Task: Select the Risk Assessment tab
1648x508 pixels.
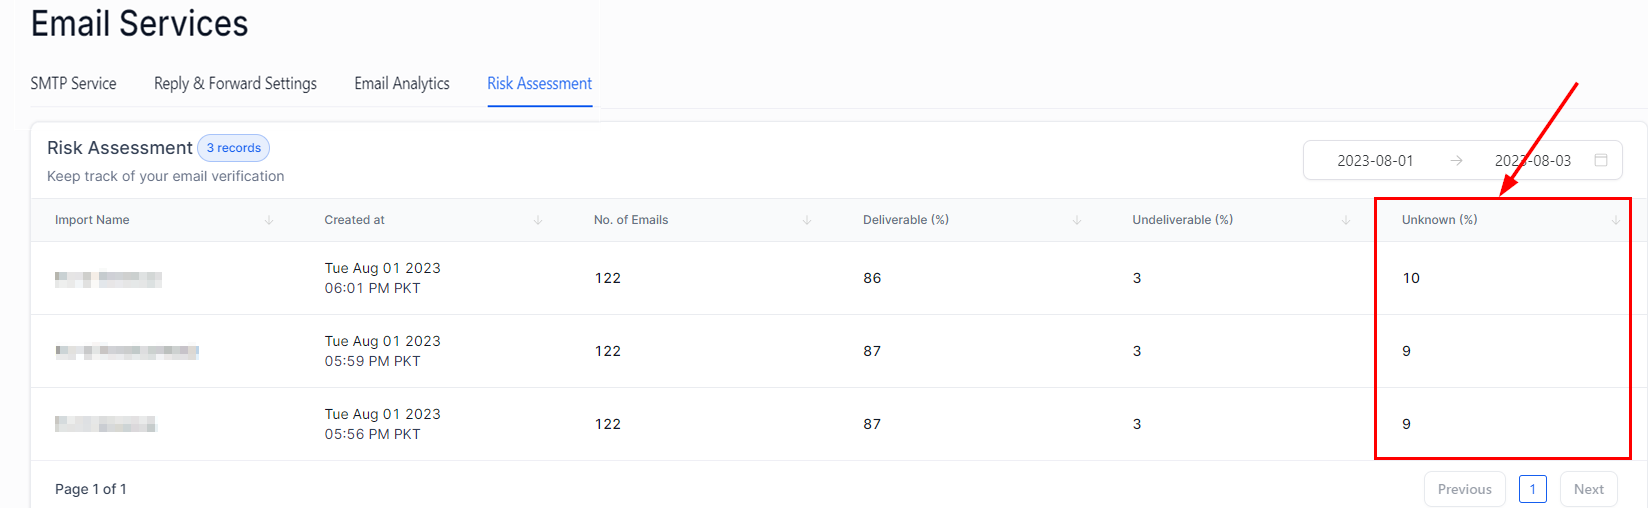Action: point(540,84)
